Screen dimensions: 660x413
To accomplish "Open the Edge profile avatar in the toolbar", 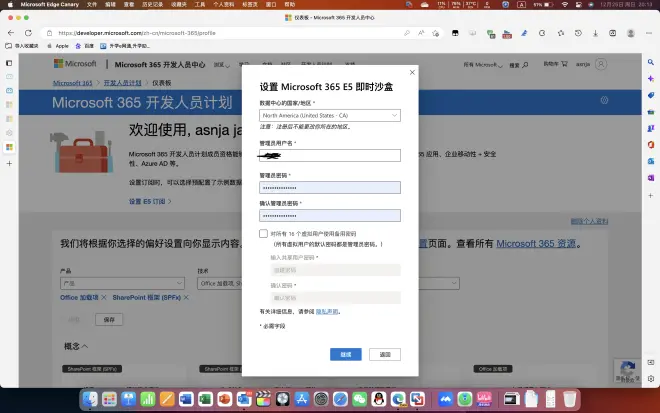I will (x=631, y=33).
